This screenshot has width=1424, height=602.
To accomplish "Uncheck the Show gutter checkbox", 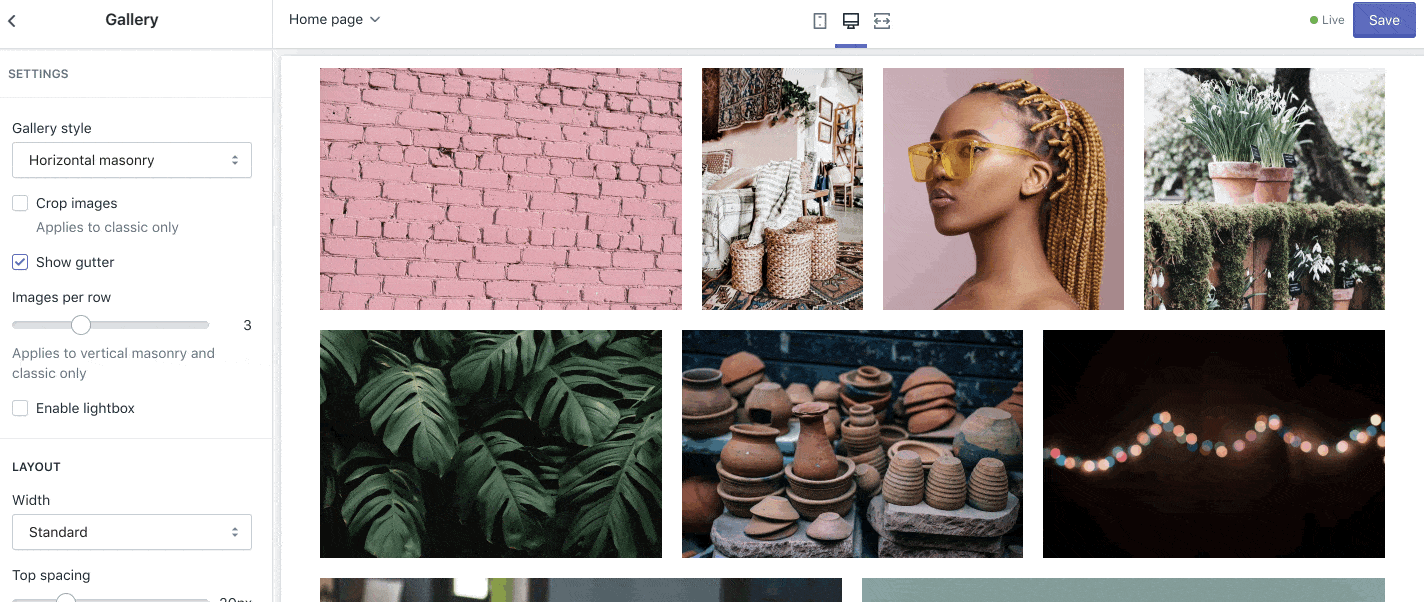I will [x=20, y=262].
